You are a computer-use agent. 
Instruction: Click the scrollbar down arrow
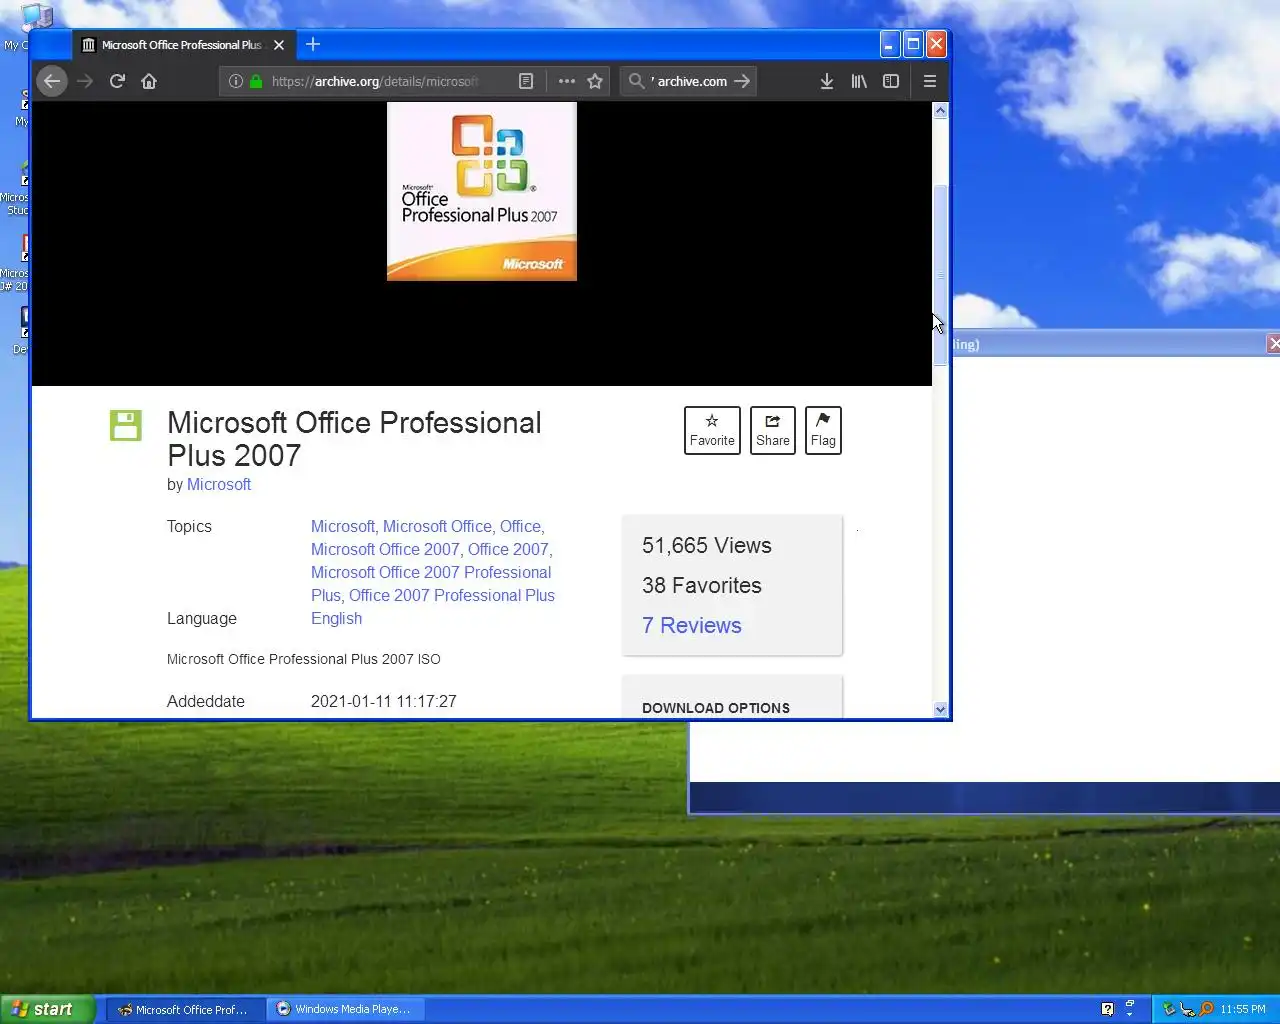tap(940, 709)
